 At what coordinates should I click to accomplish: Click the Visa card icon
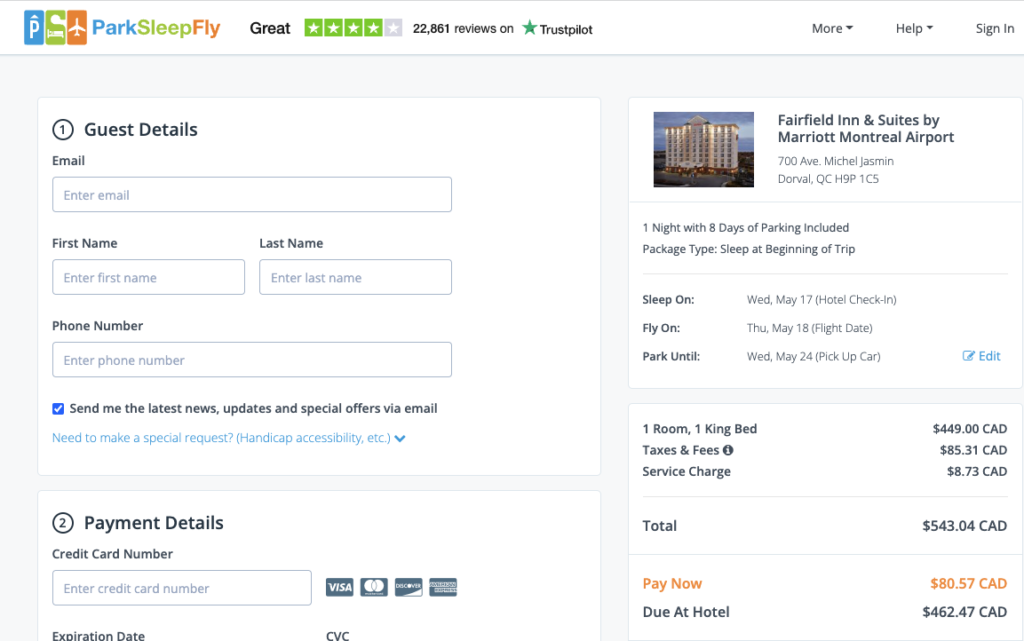pyautogui.click(x=340, y=587)
